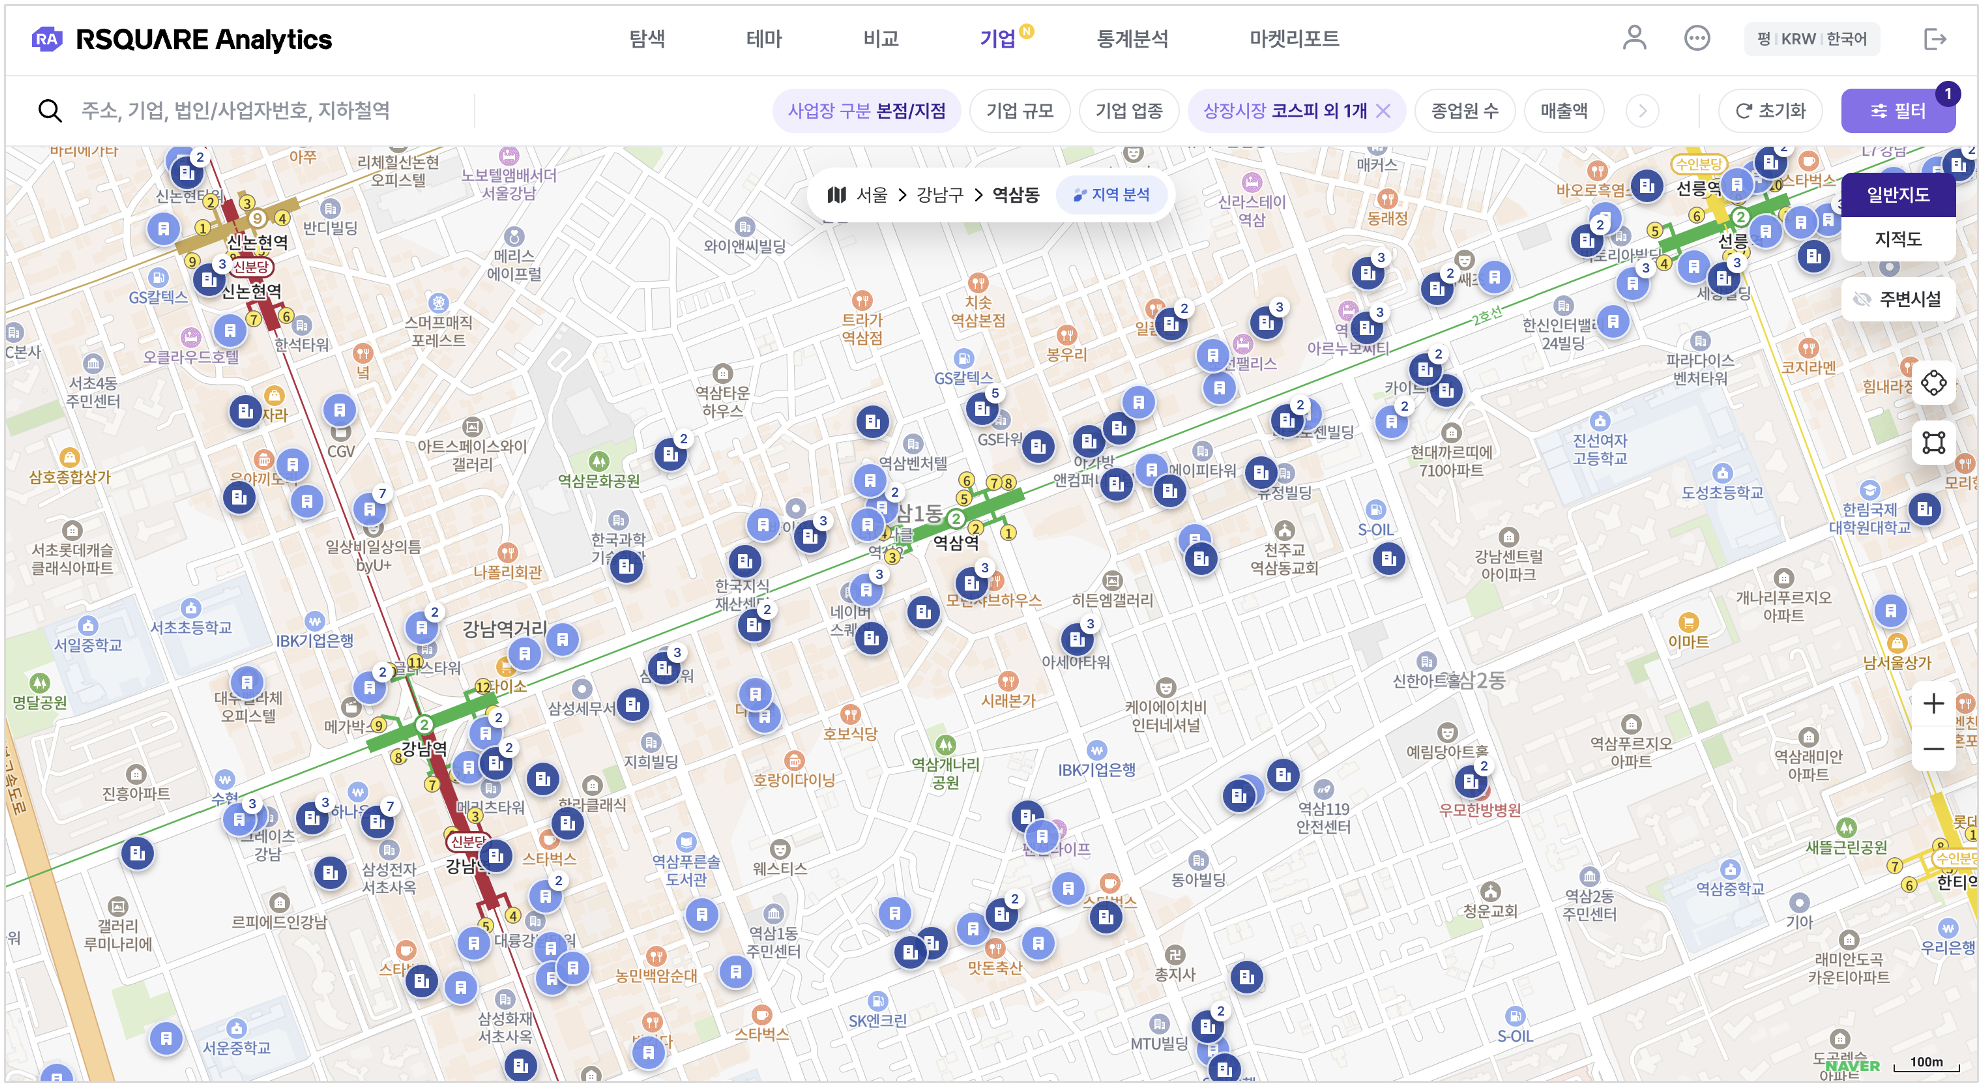
Task: Click the user profile icon
Action: (1634, 38)
